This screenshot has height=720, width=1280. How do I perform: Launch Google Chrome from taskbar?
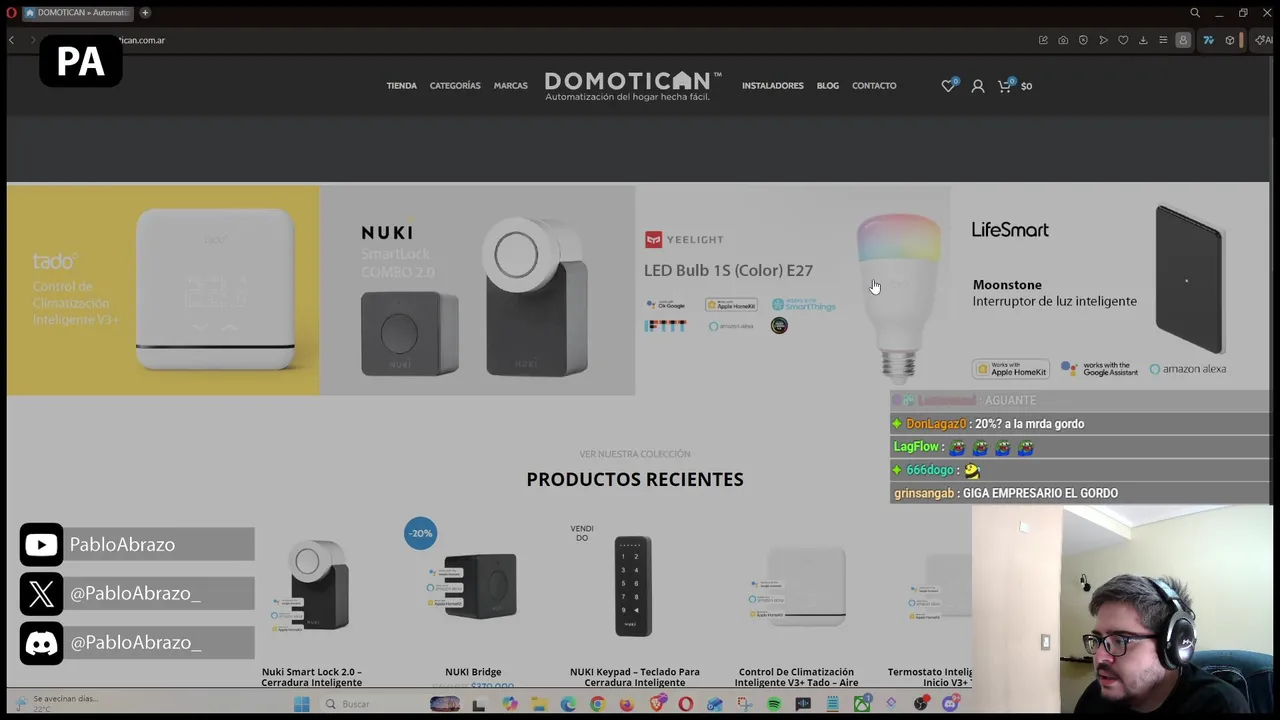598,704
